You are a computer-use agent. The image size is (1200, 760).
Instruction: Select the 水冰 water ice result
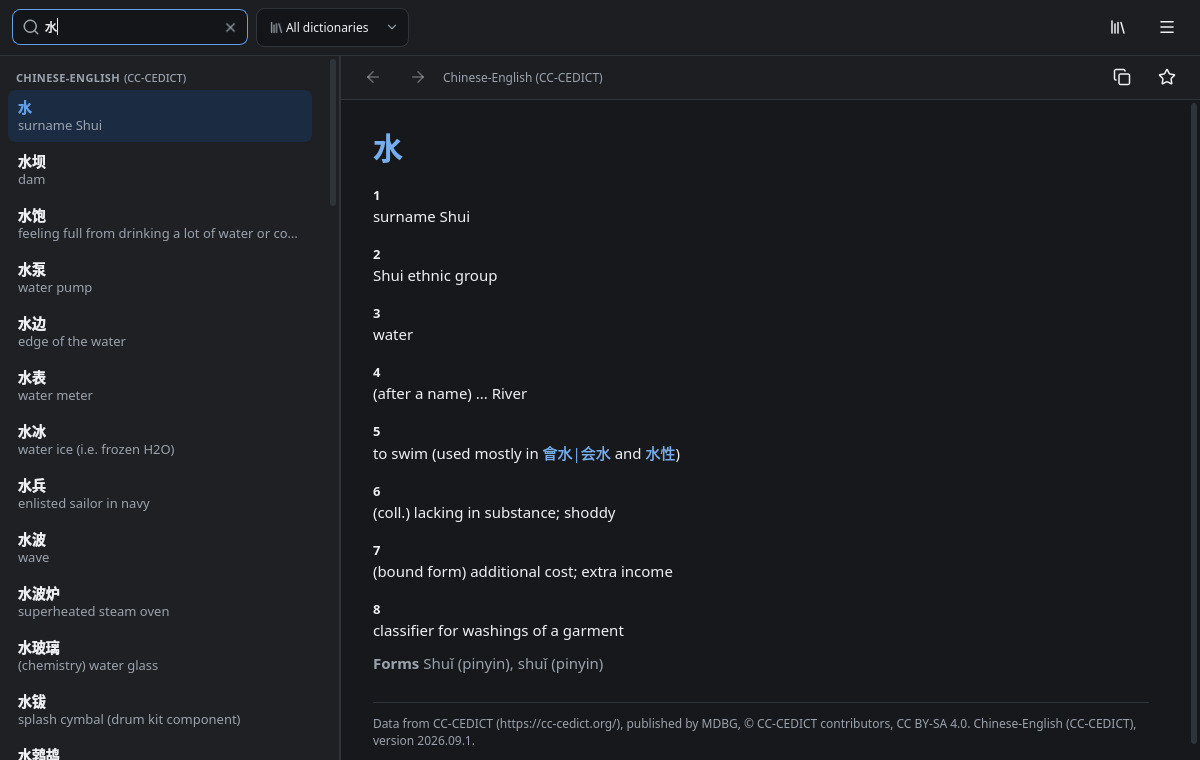(160, 440)
